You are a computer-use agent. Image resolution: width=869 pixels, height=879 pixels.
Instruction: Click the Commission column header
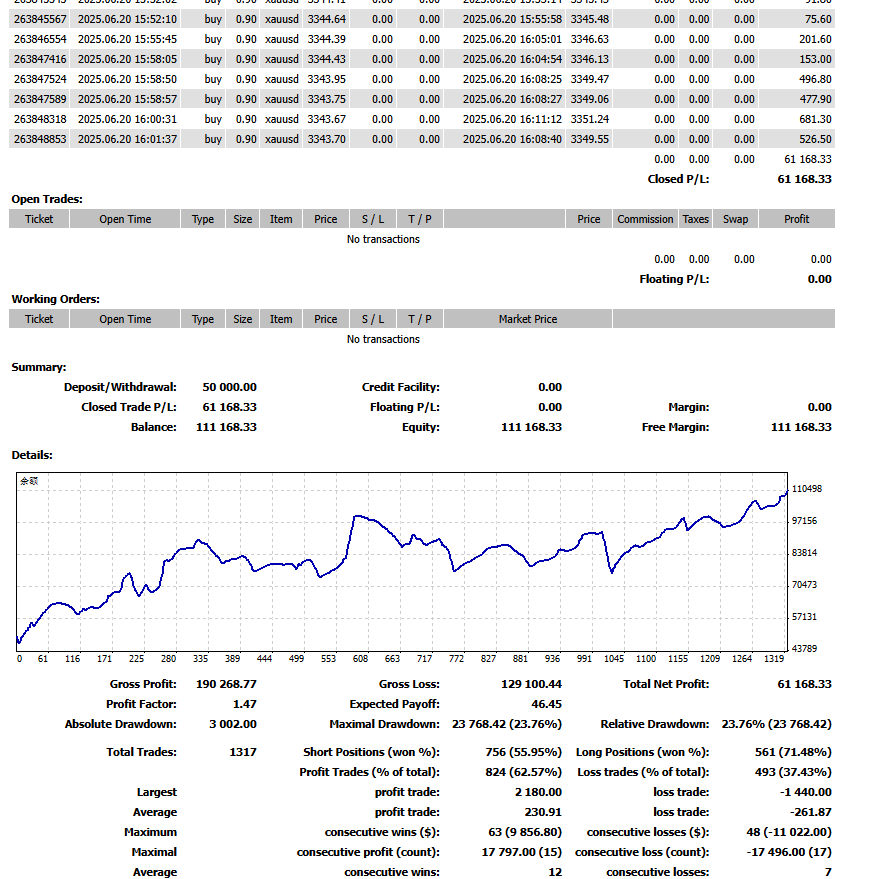[645, 219]
